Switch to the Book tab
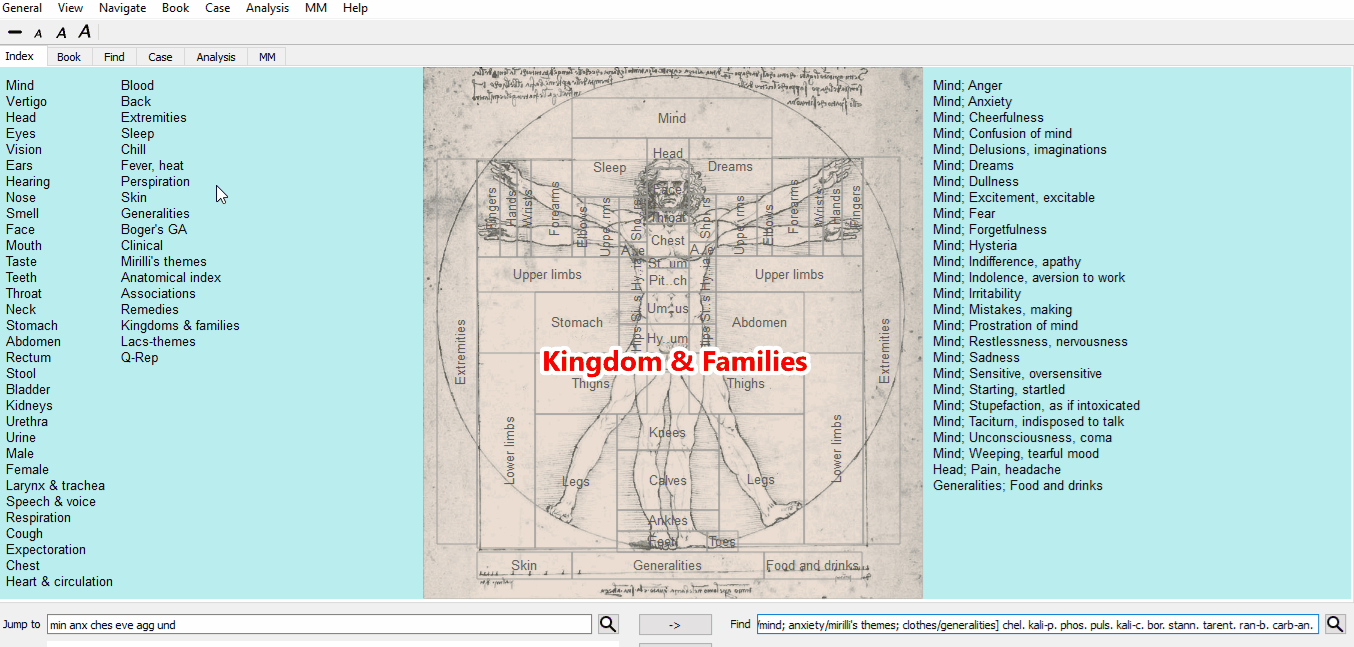Viewport: 1354px width, 647px height. click(x=69, y=57)
